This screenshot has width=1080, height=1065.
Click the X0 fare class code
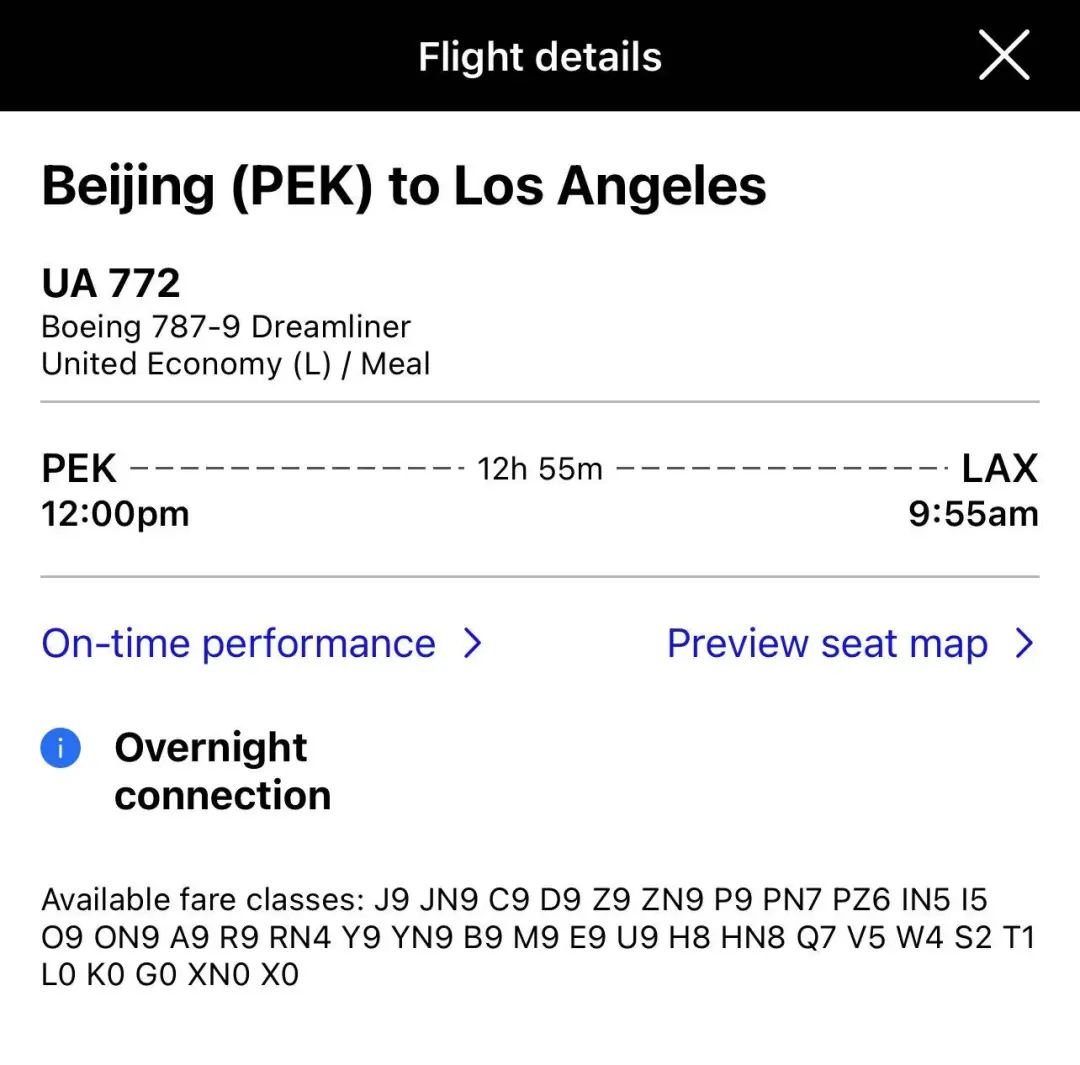click(280, 975)
